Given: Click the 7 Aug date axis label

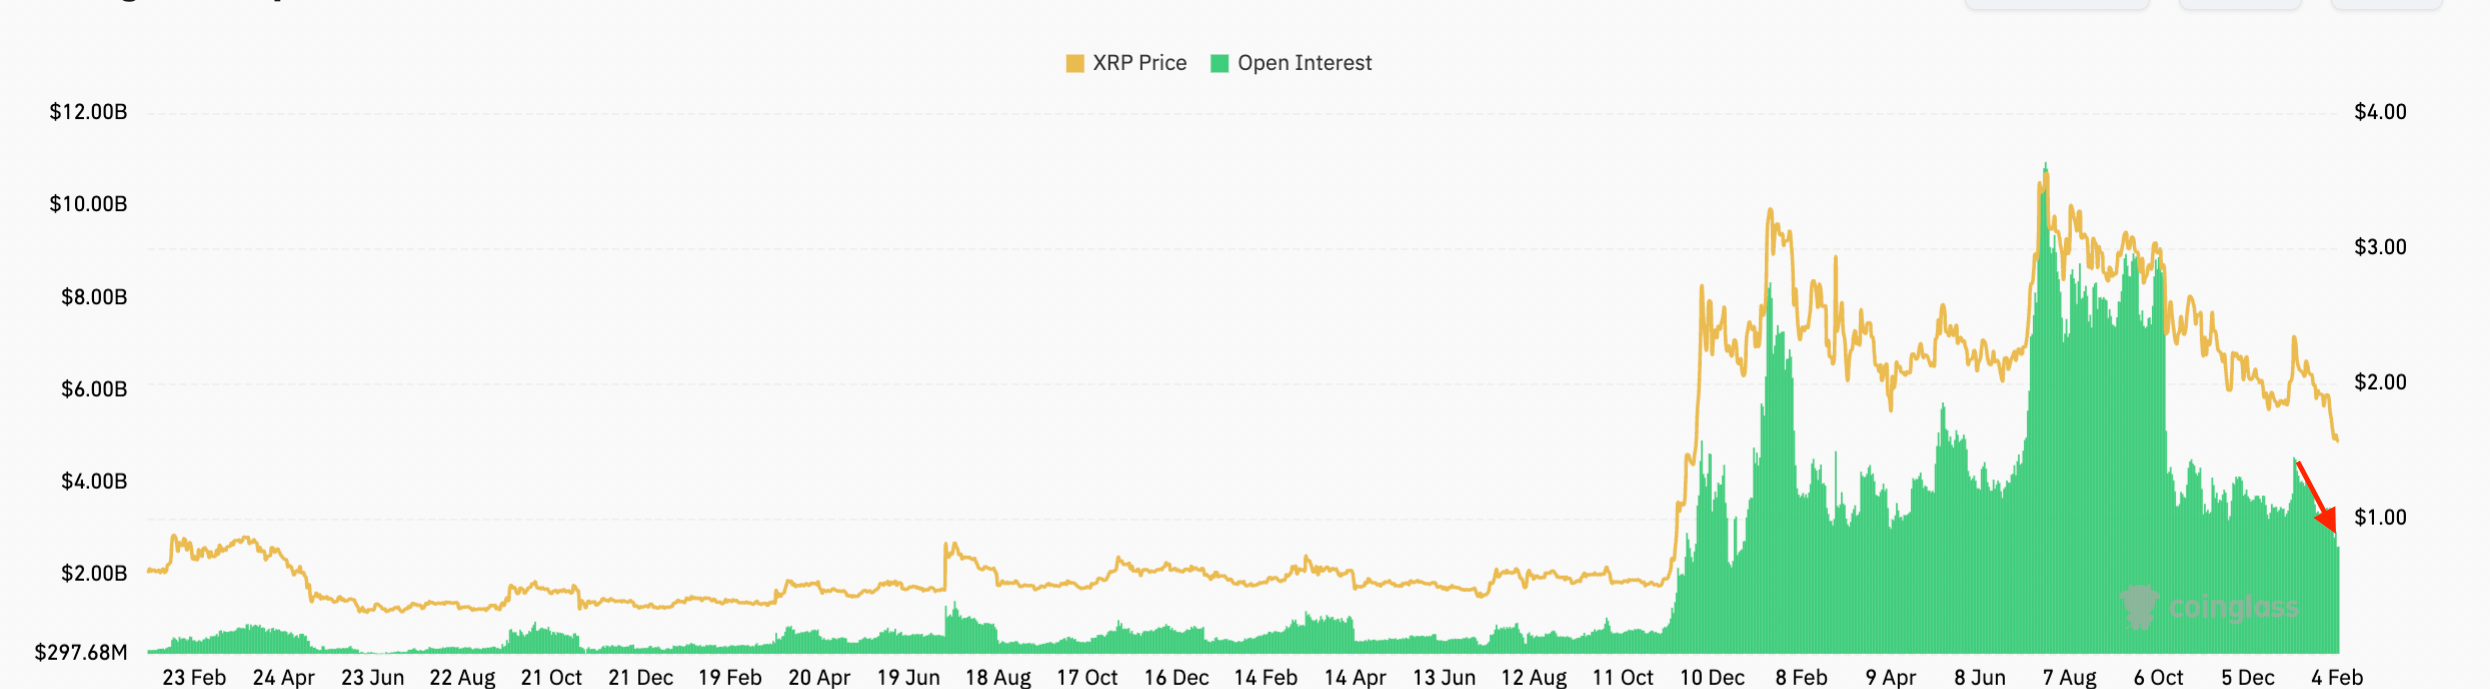Looking at the screenshot, I should pyautogui.click(x=2069, y=677).
